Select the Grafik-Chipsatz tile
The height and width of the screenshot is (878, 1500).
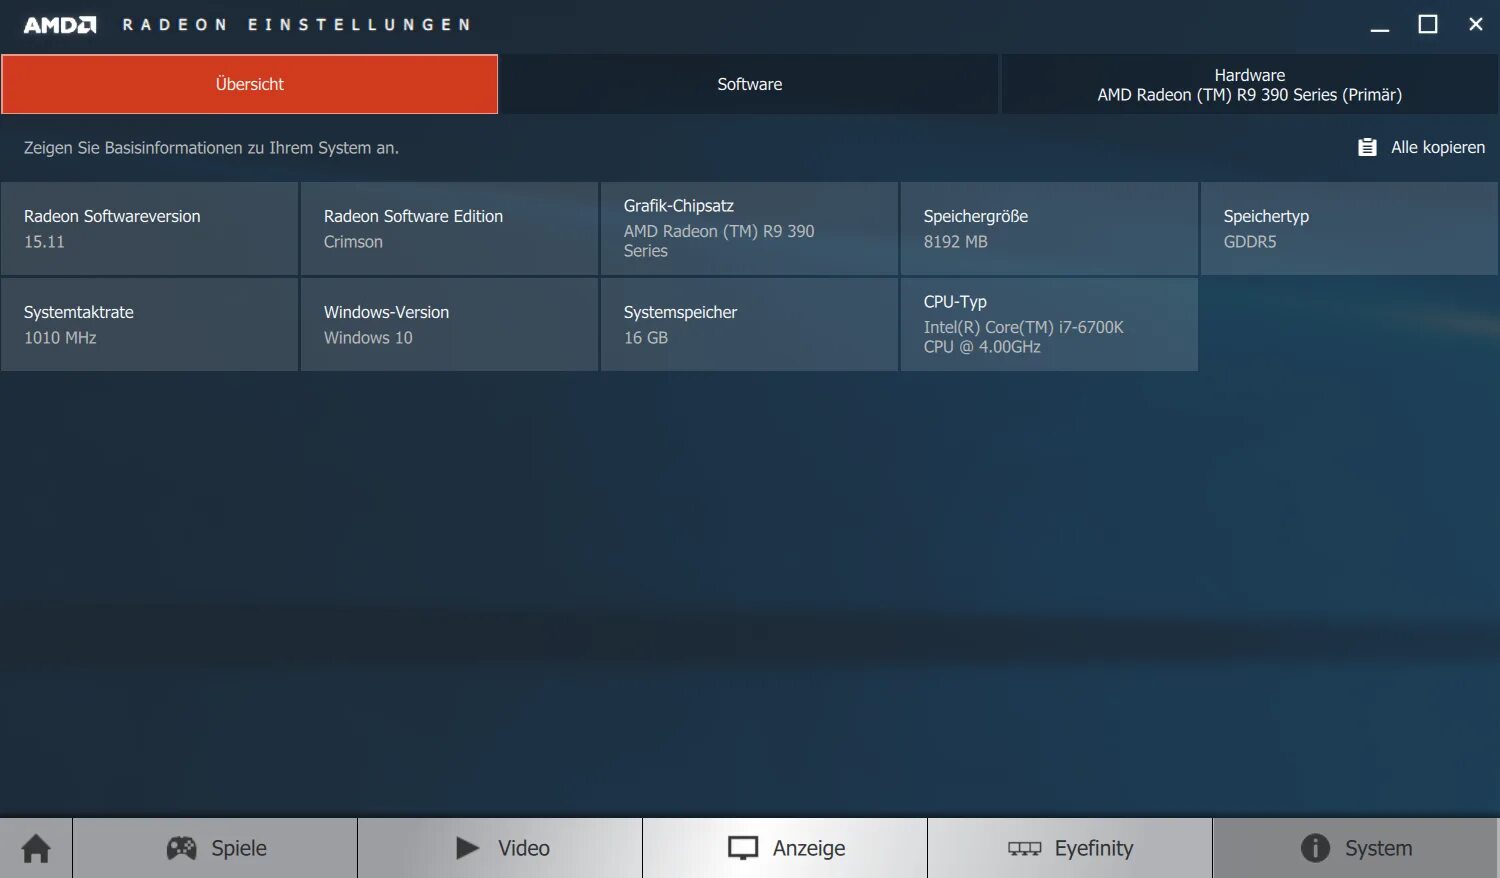750,228
